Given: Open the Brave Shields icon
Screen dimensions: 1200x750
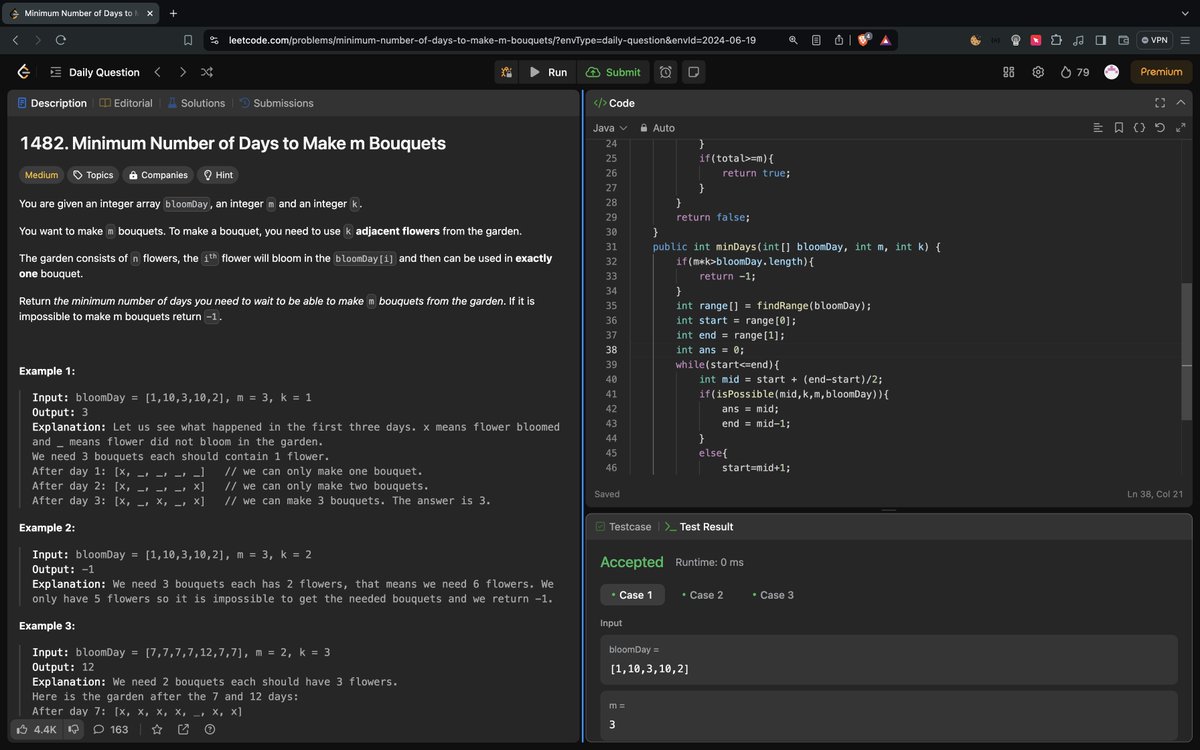Looking at the screenshot, I should [864, 40].
